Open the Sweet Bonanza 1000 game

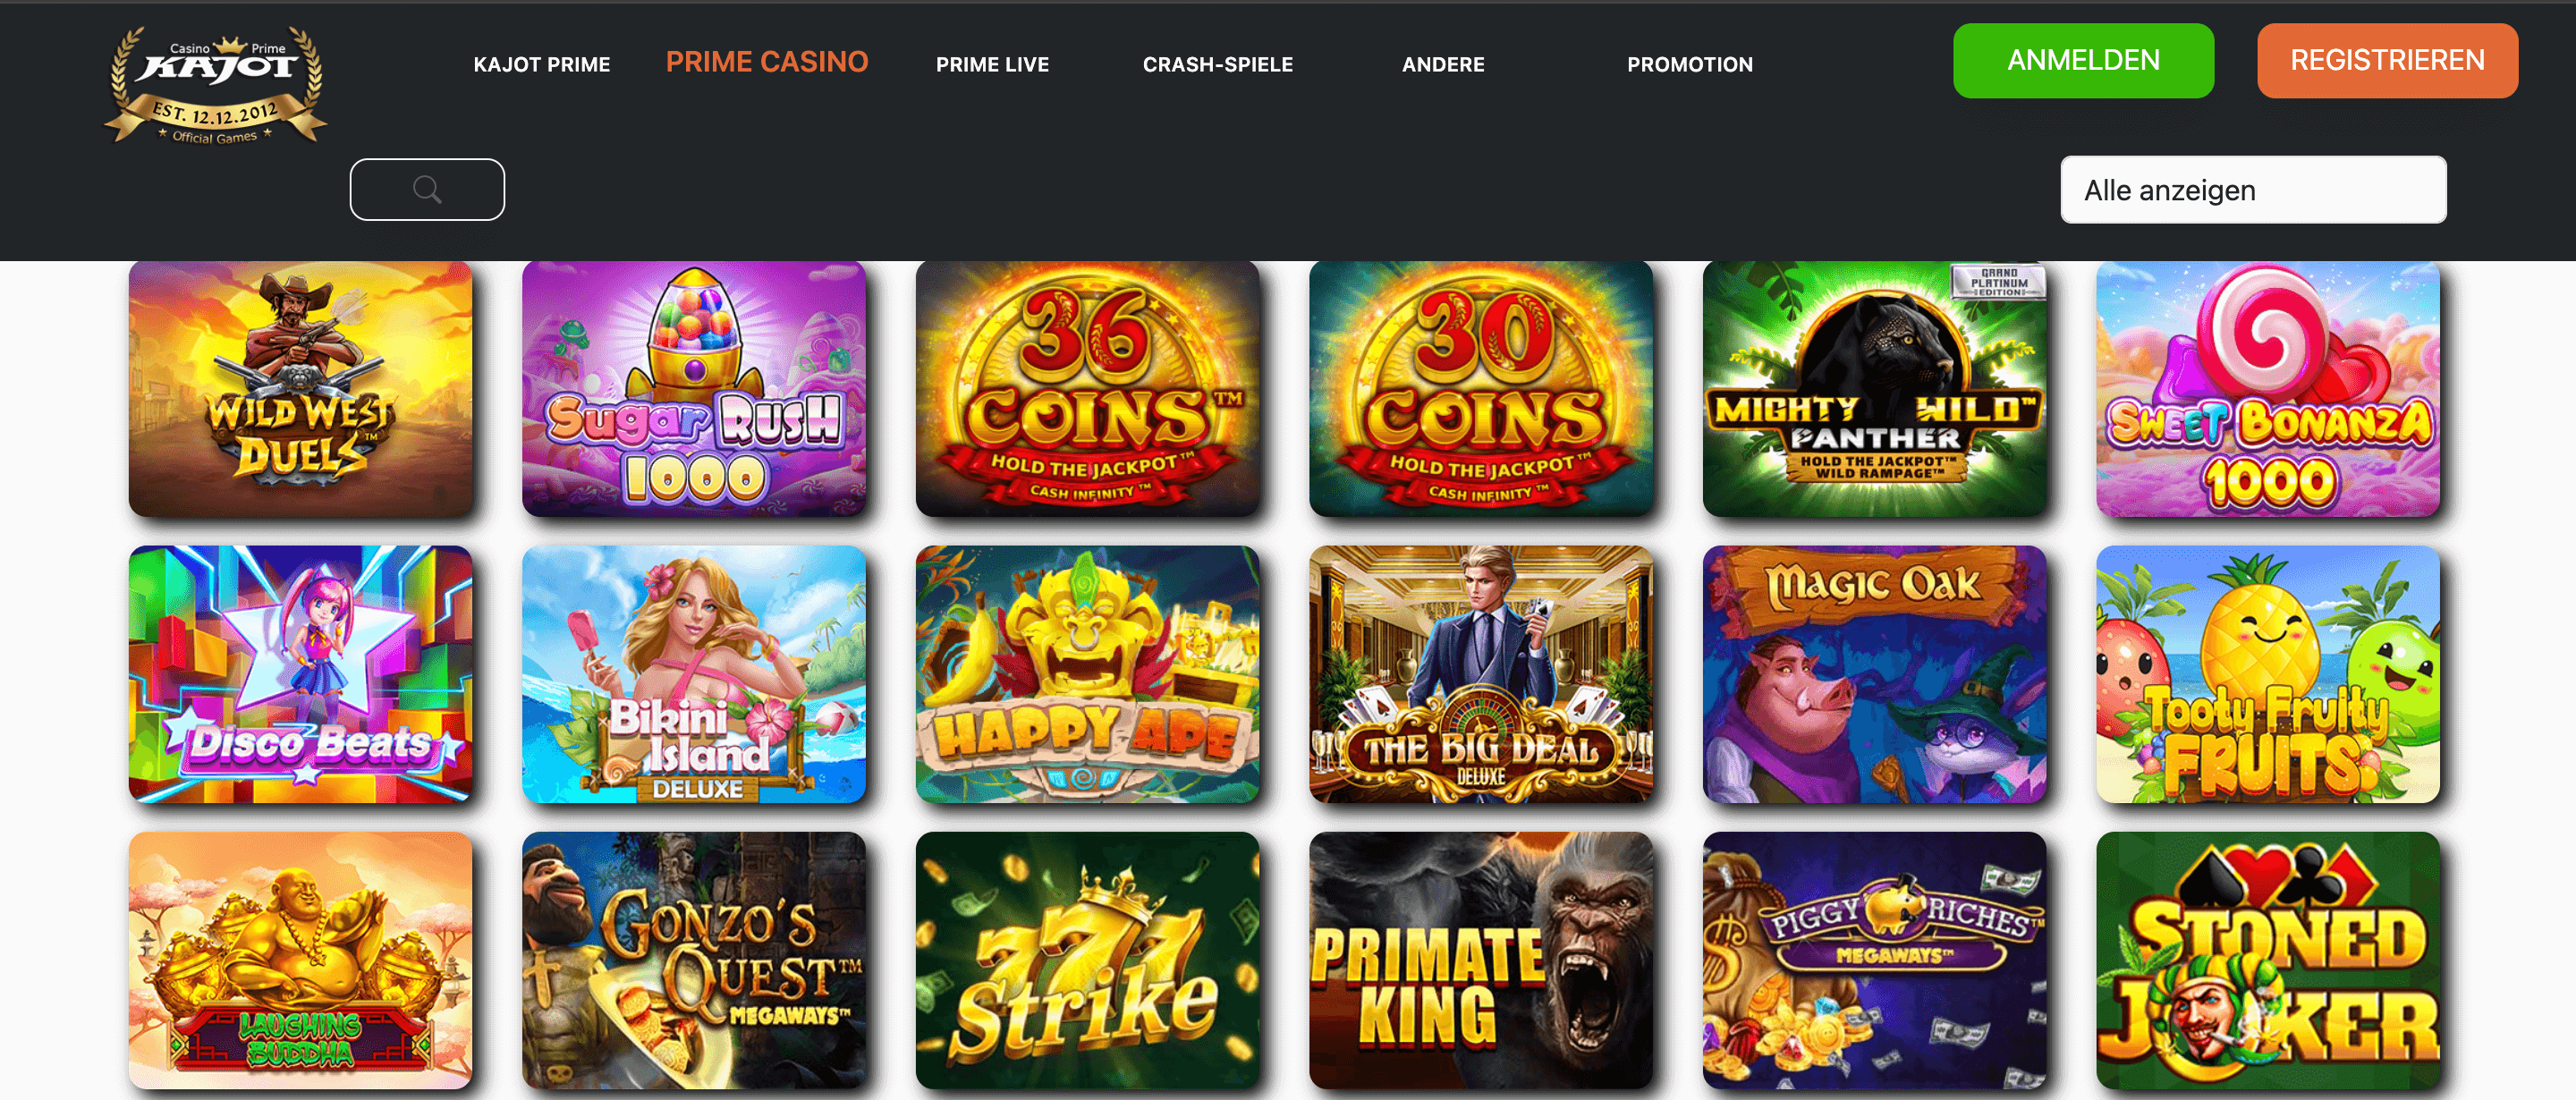point(2268,389)
